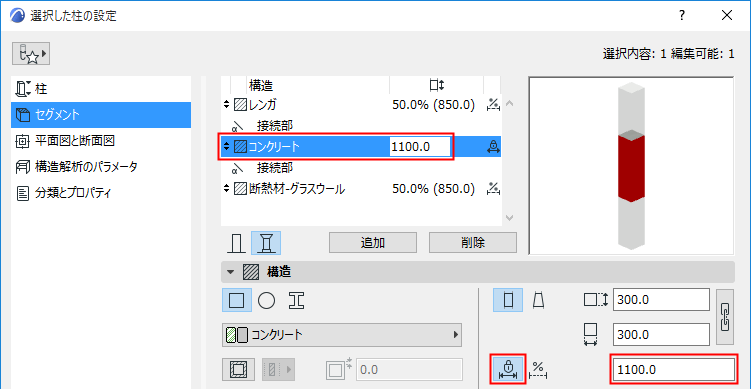Open the 平面図と断面図 settings page

[101, 140]
